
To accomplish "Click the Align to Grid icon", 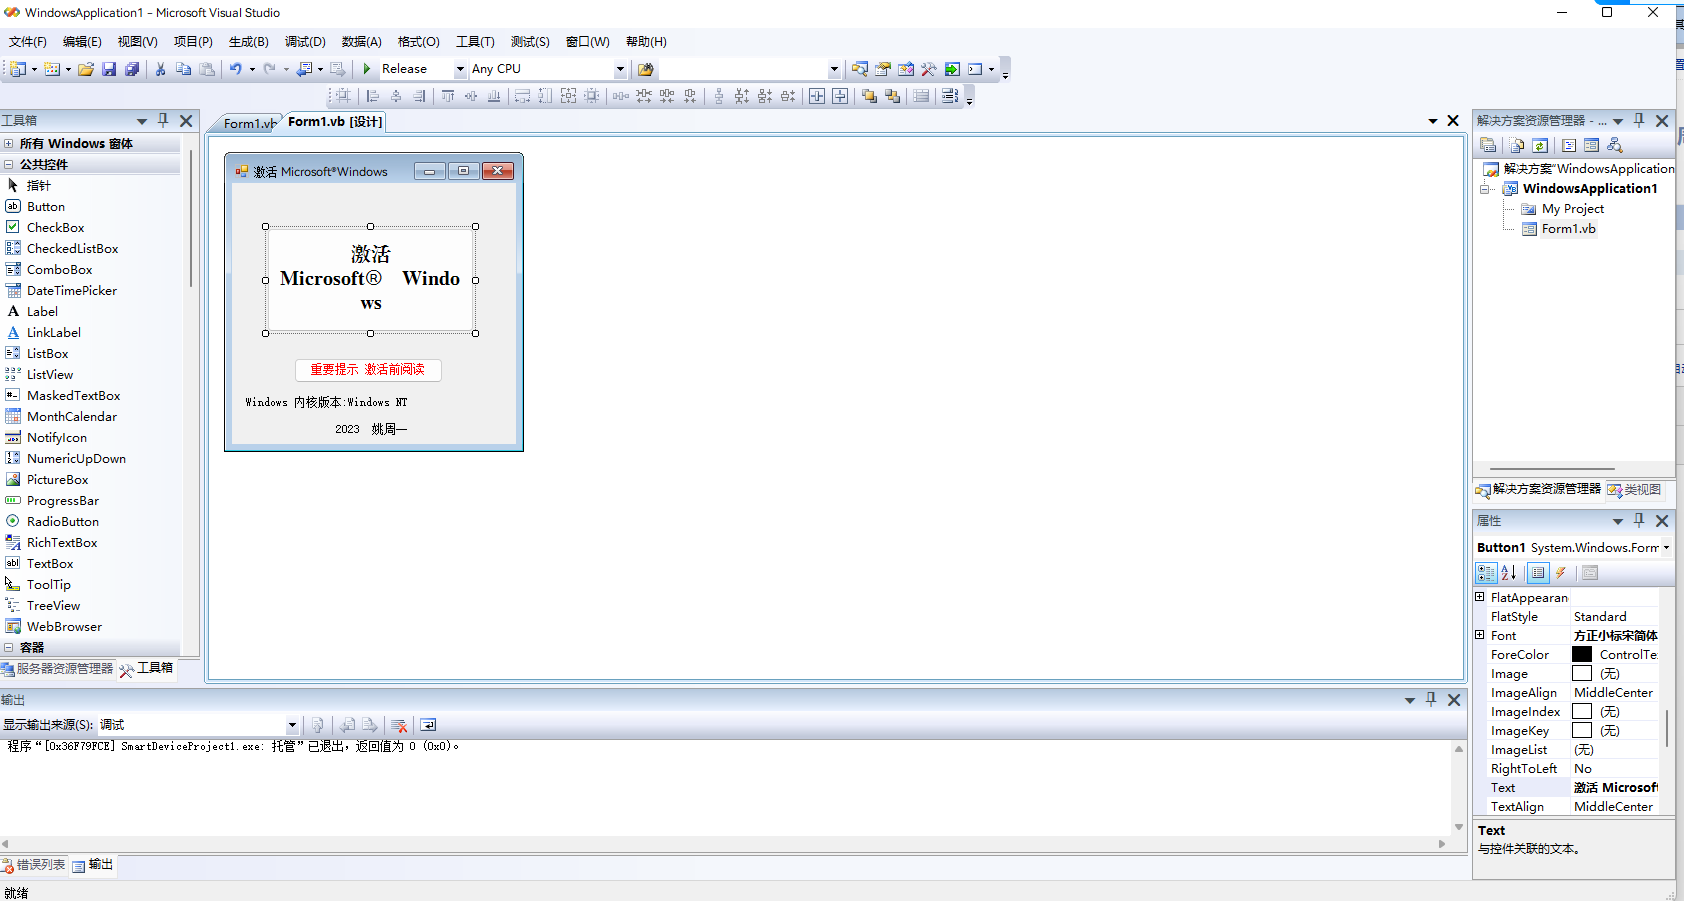I will click(x=343, y=96).
